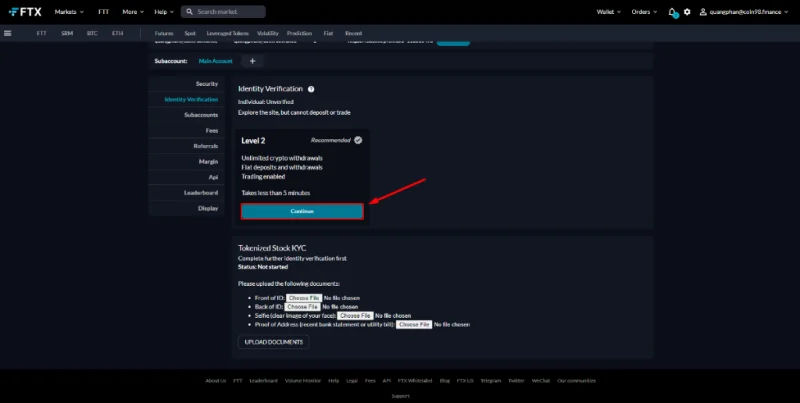This screenshot has height=403, width=800.
Task: Select Main Account subaccount
Action: pos(215,61)
